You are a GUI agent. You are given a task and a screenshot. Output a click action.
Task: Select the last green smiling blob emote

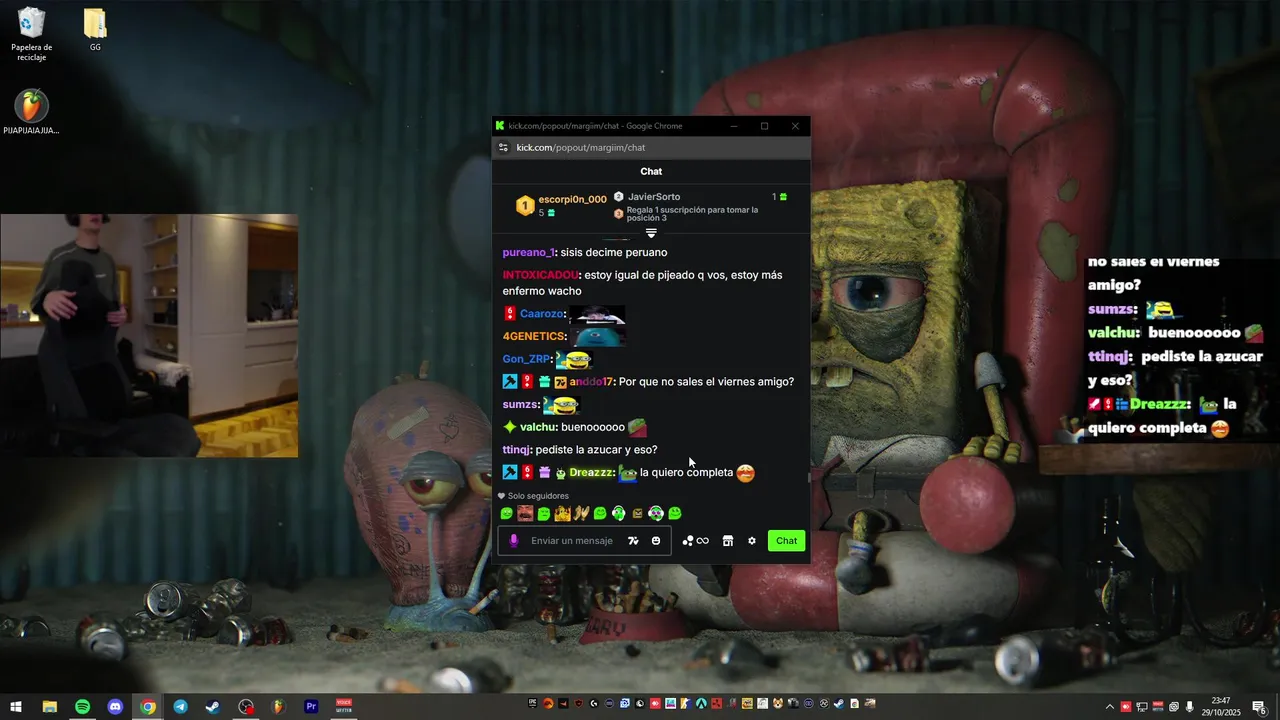(x=675, y=514)
